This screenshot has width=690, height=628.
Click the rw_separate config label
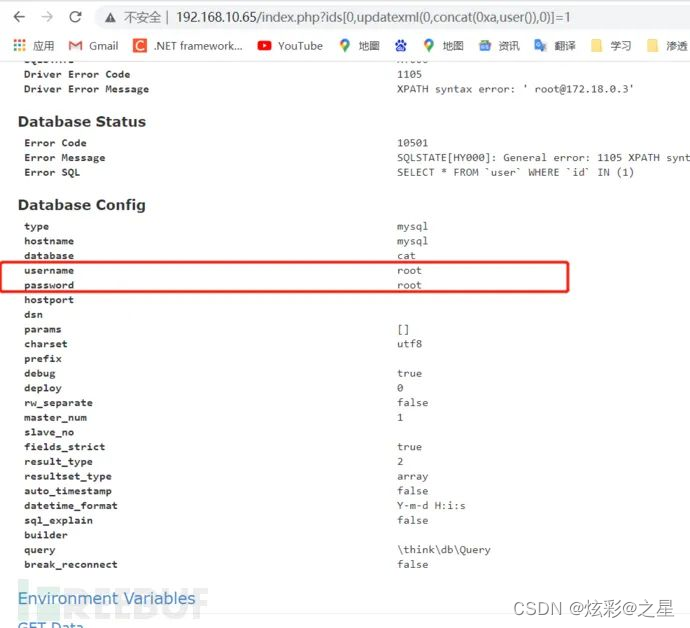[x=59, y=403]
